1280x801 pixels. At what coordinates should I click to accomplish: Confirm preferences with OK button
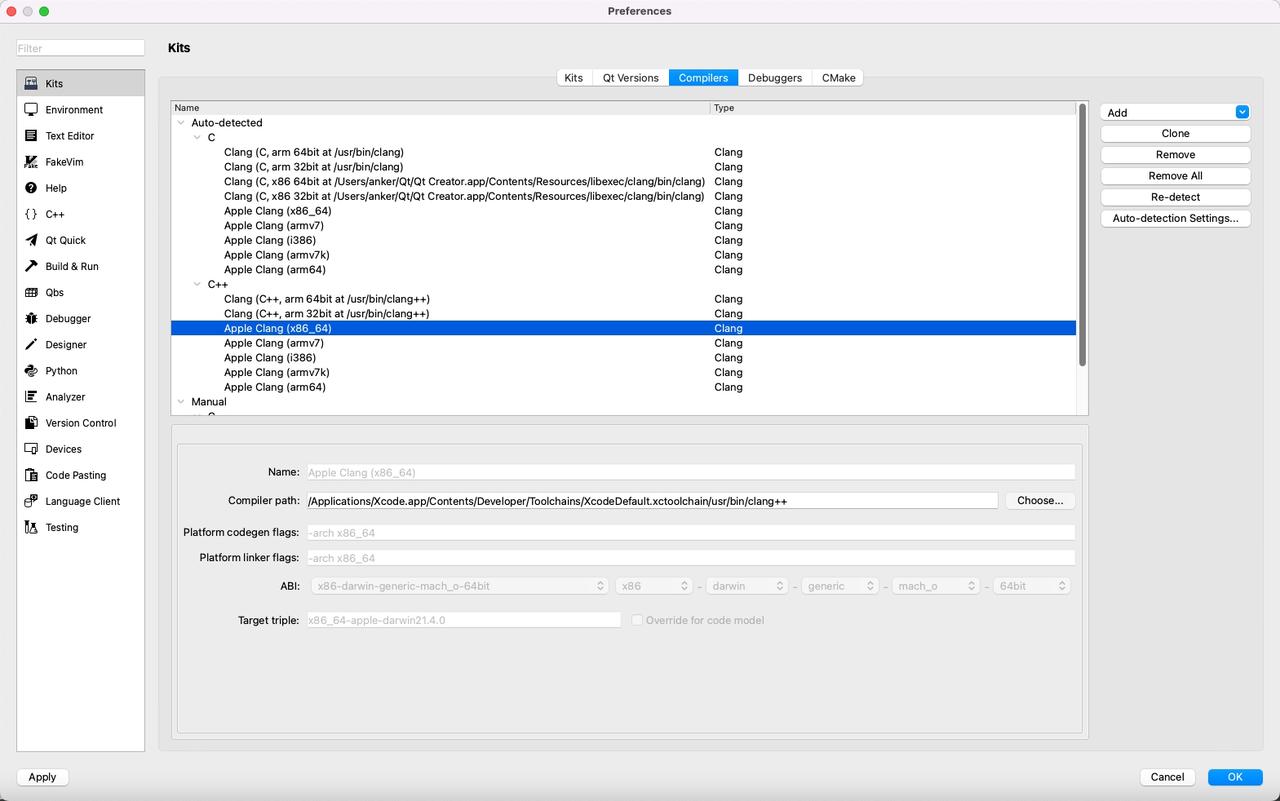pos(1235,777)
